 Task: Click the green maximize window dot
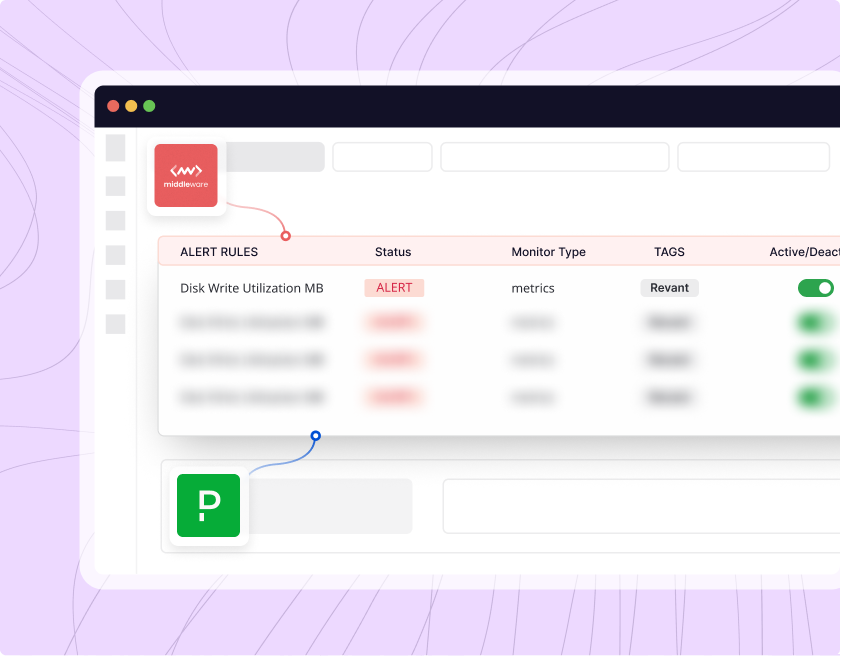tap(149, 106)
